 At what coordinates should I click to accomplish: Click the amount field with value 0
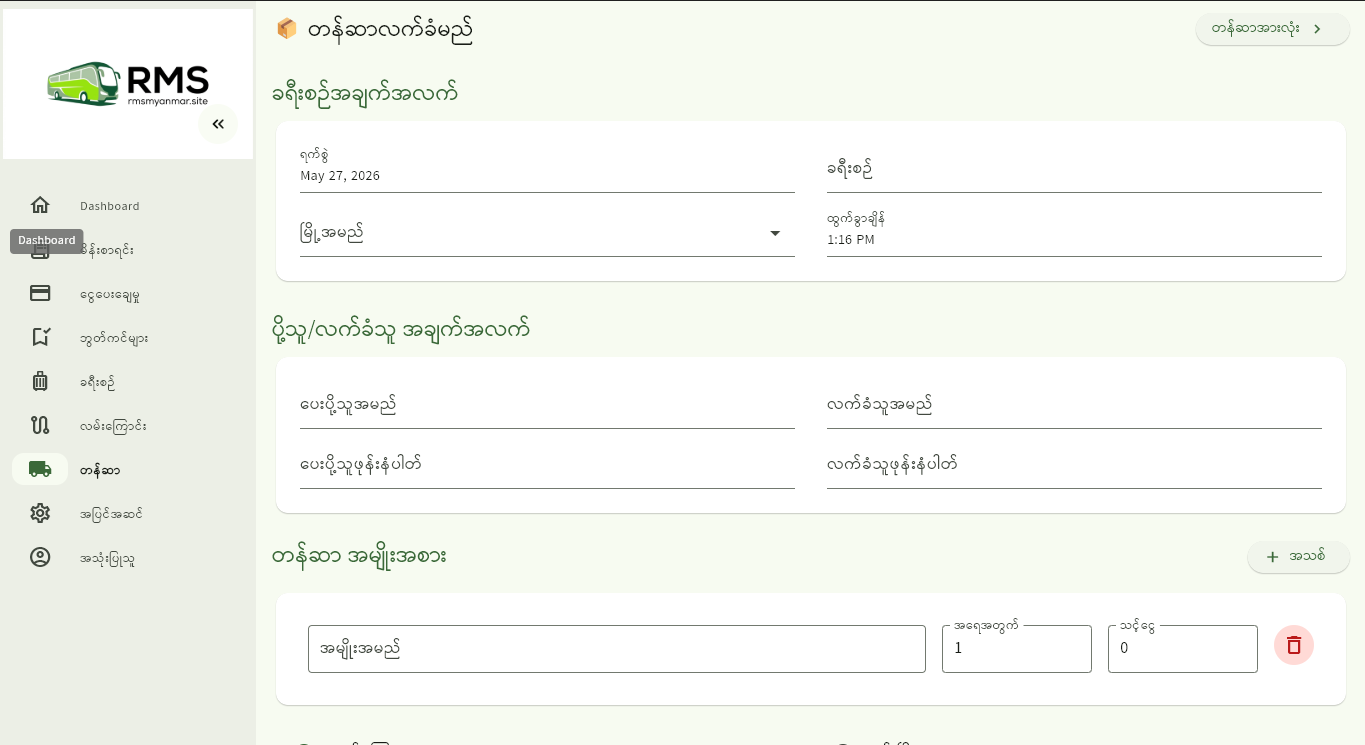tap(1183, 649)
